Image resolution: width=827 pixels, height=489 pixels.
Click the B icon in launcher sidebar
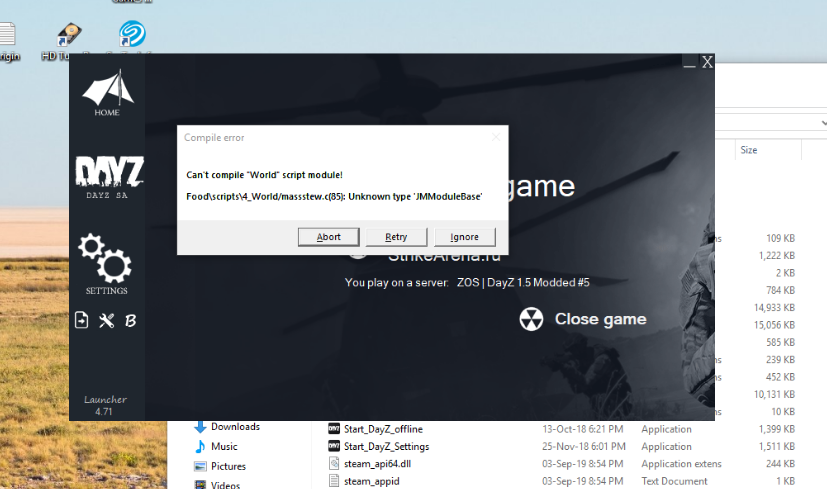(130, 320)
